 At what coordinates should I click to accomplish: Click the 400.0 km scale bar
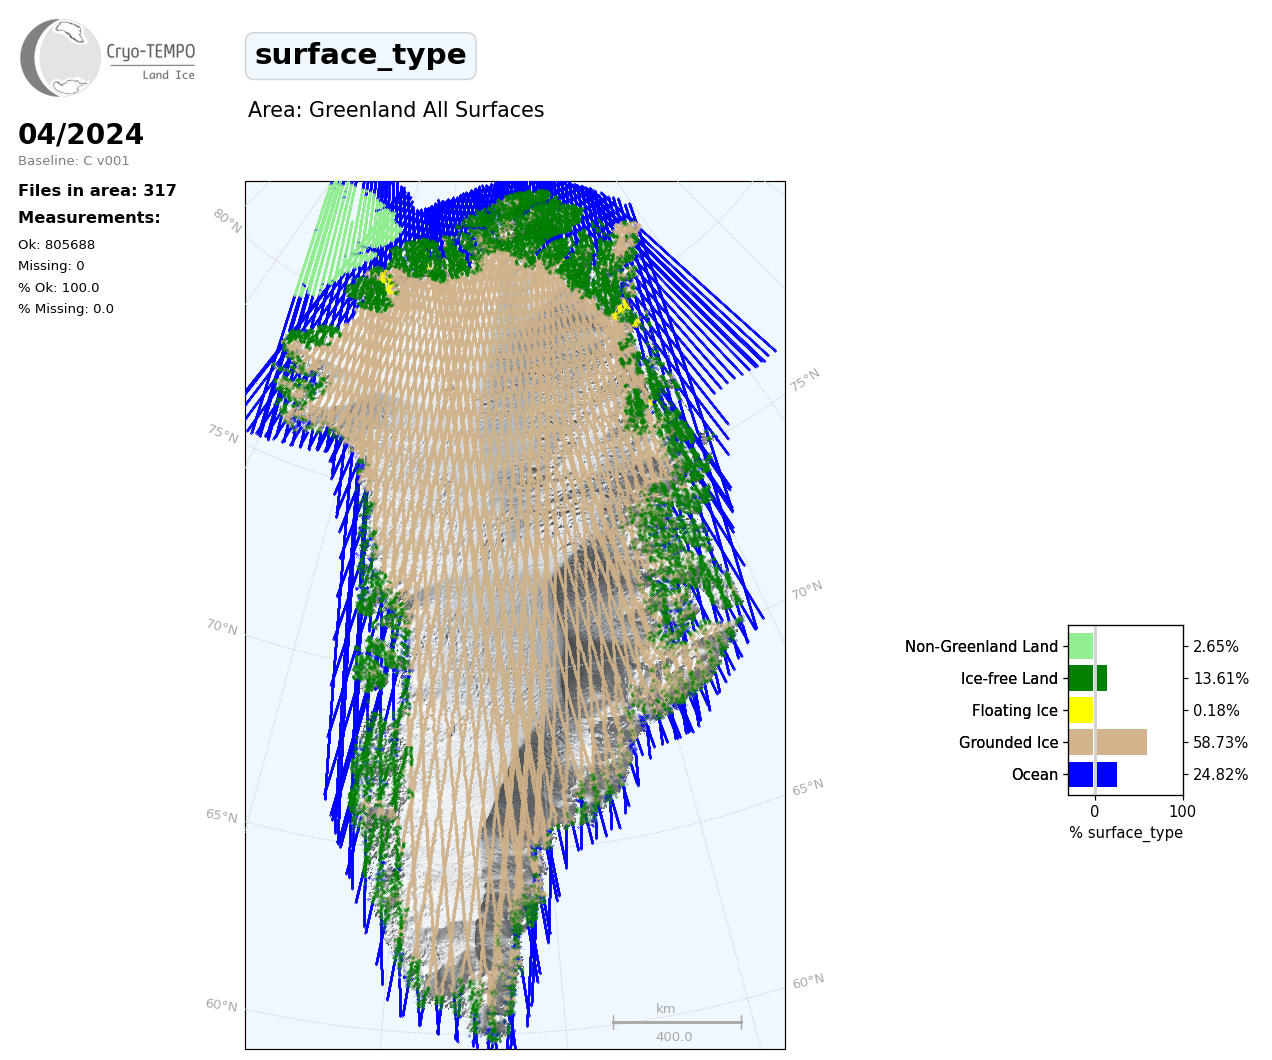677,1024
